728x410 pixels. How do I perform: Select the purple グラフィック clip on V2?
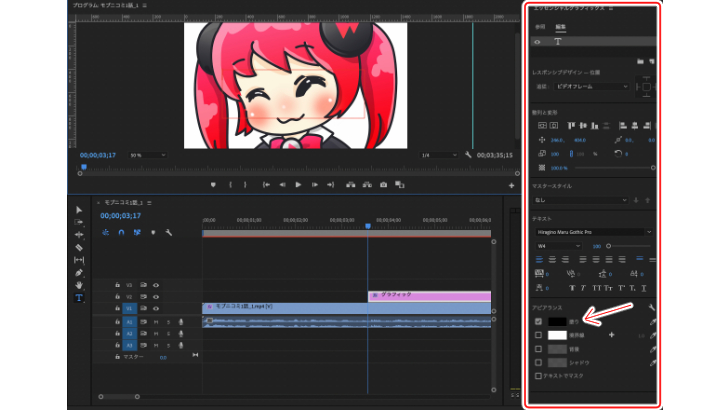[x=429, y=296]
